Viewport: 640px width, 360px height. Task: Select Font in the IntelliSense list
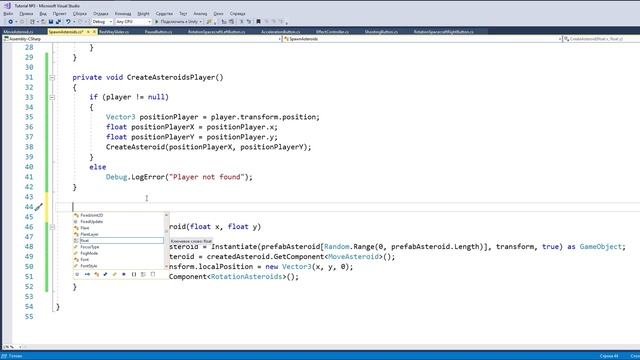coord(118,260)
